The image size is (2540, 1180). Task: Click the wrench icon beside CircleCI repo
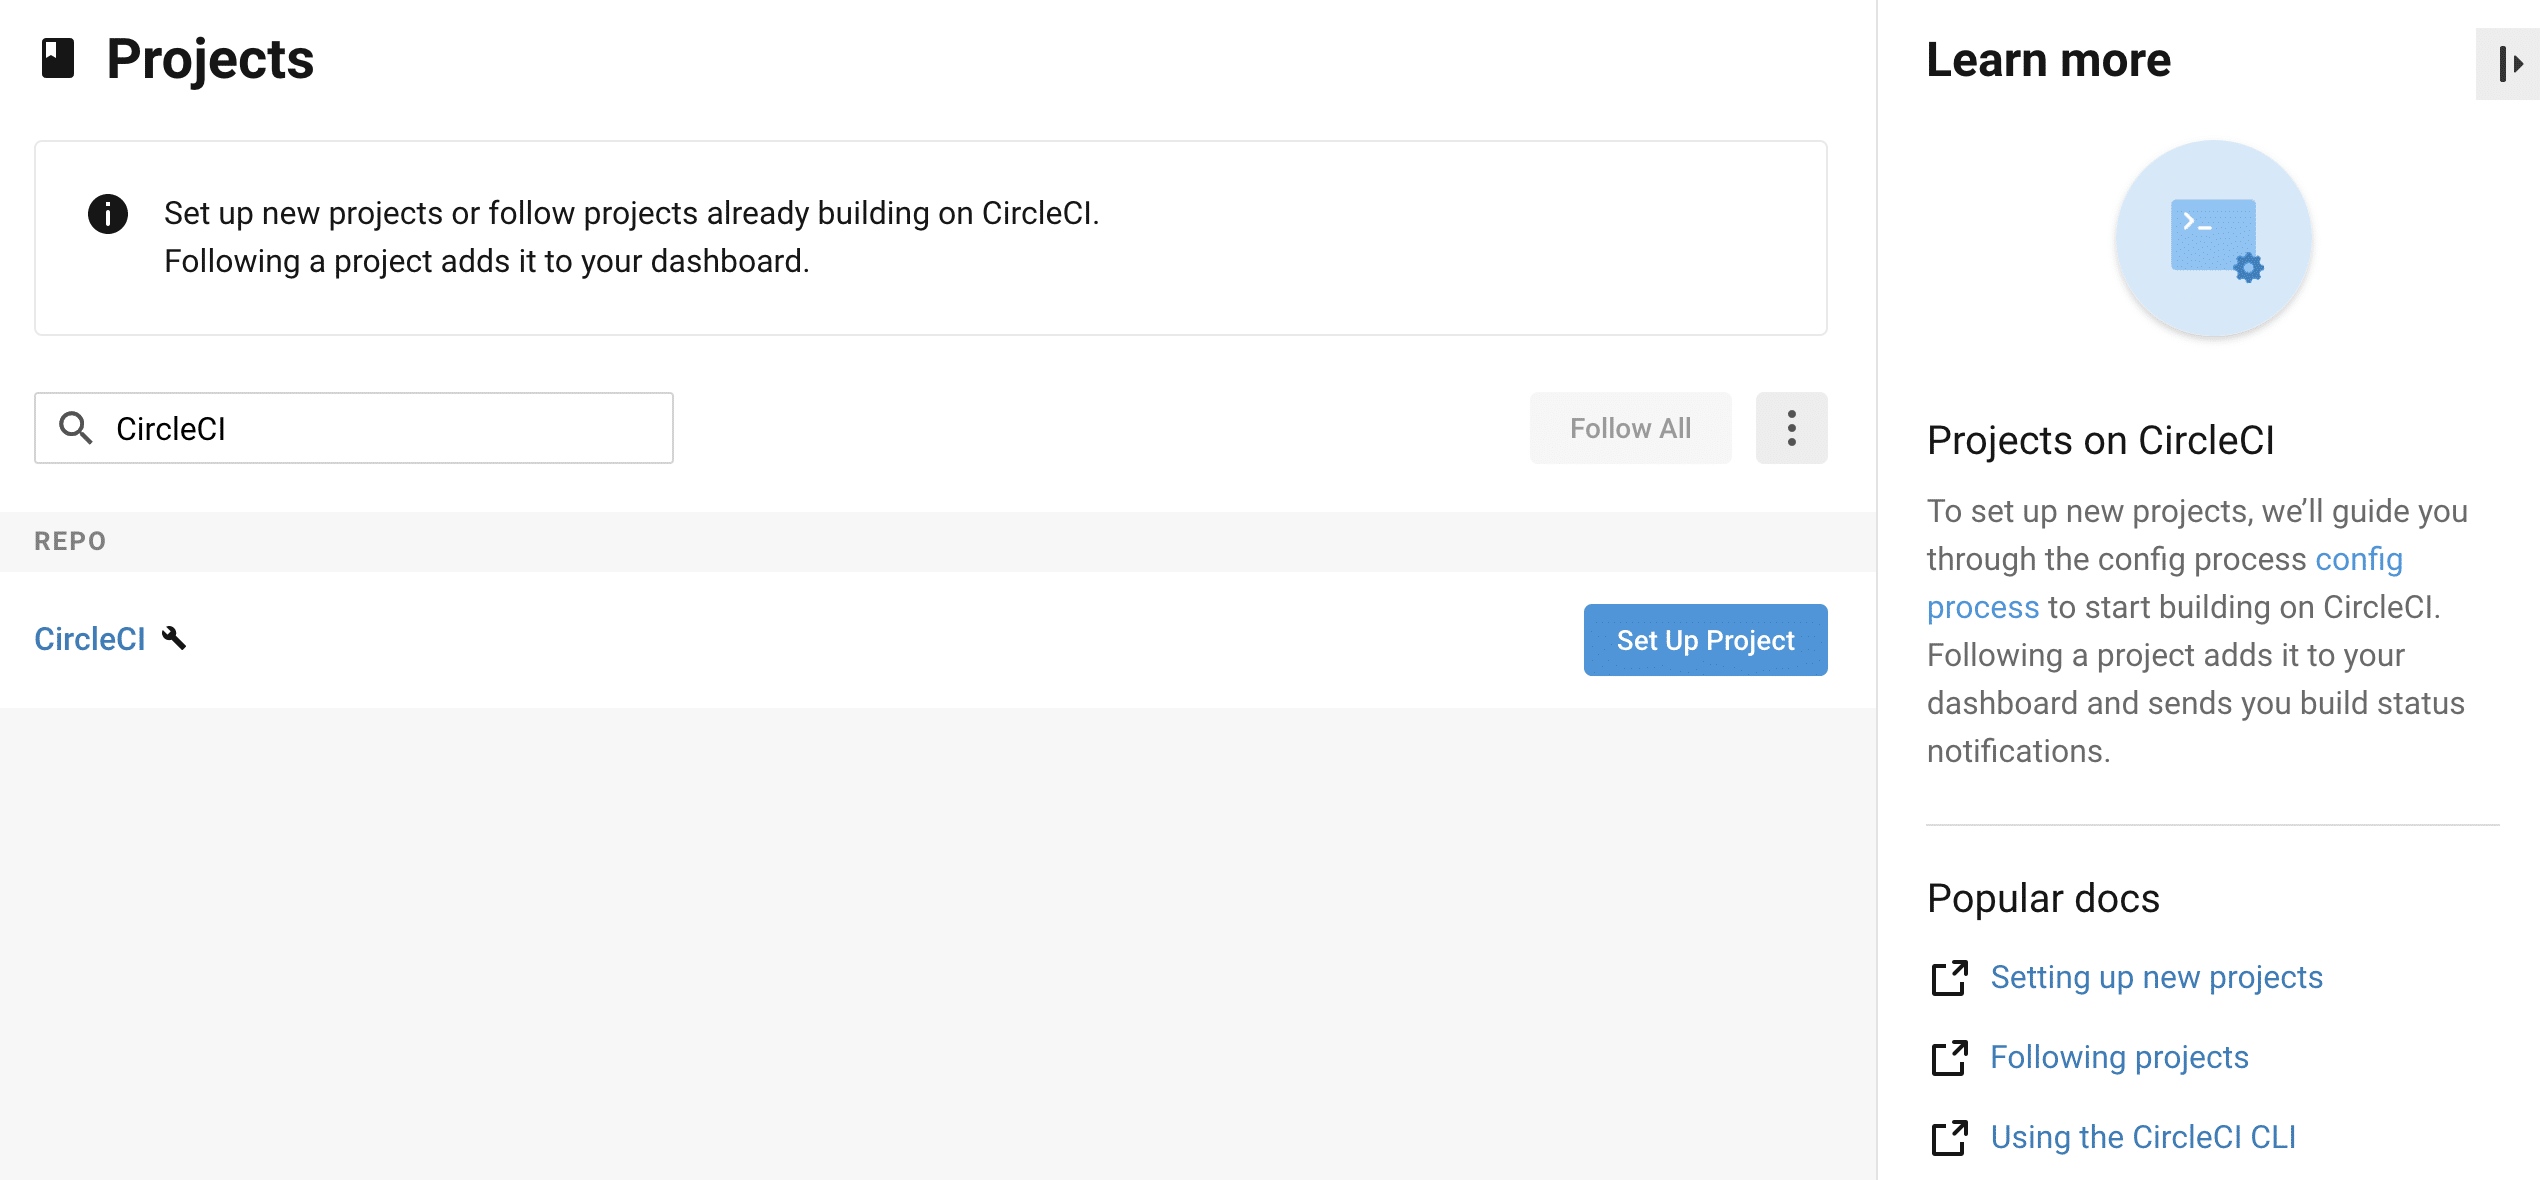point(174,638)
